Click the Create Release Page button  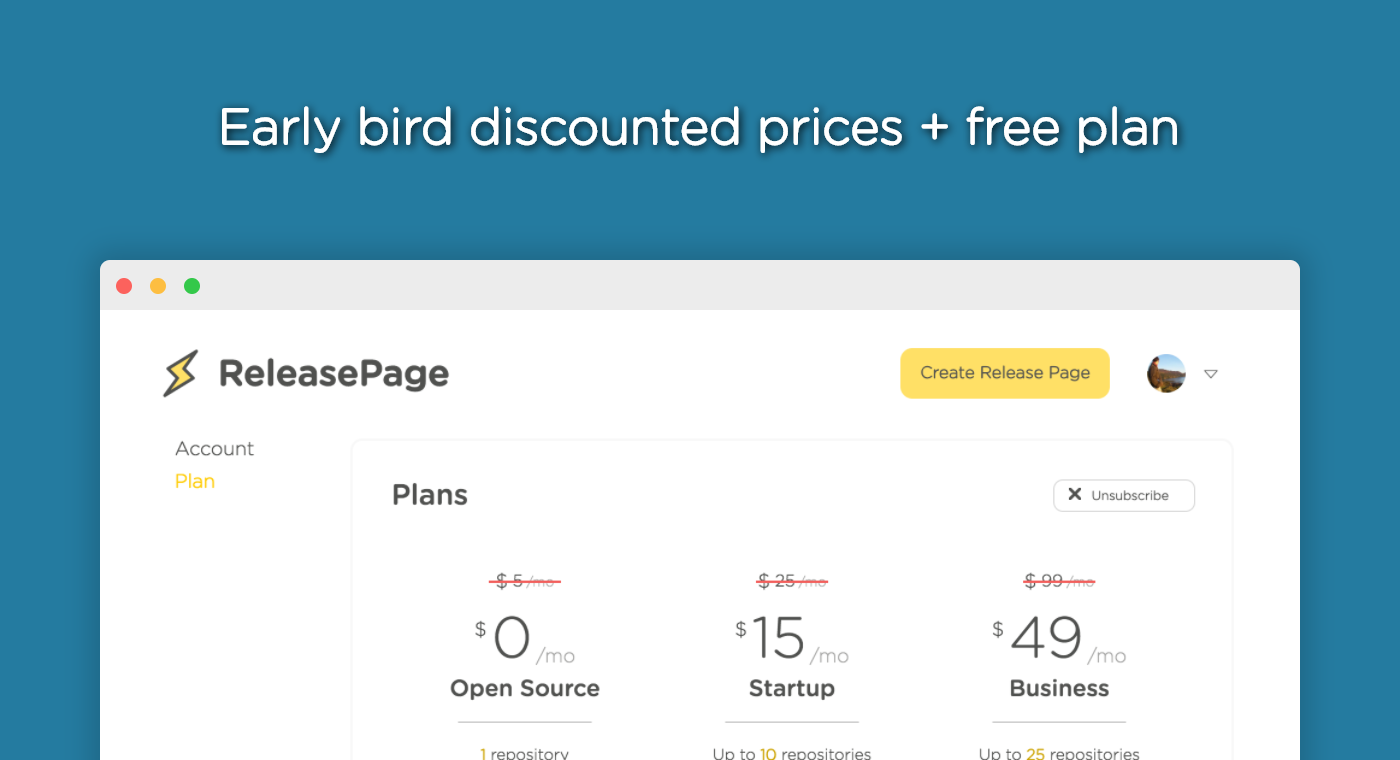[1005, 373]
